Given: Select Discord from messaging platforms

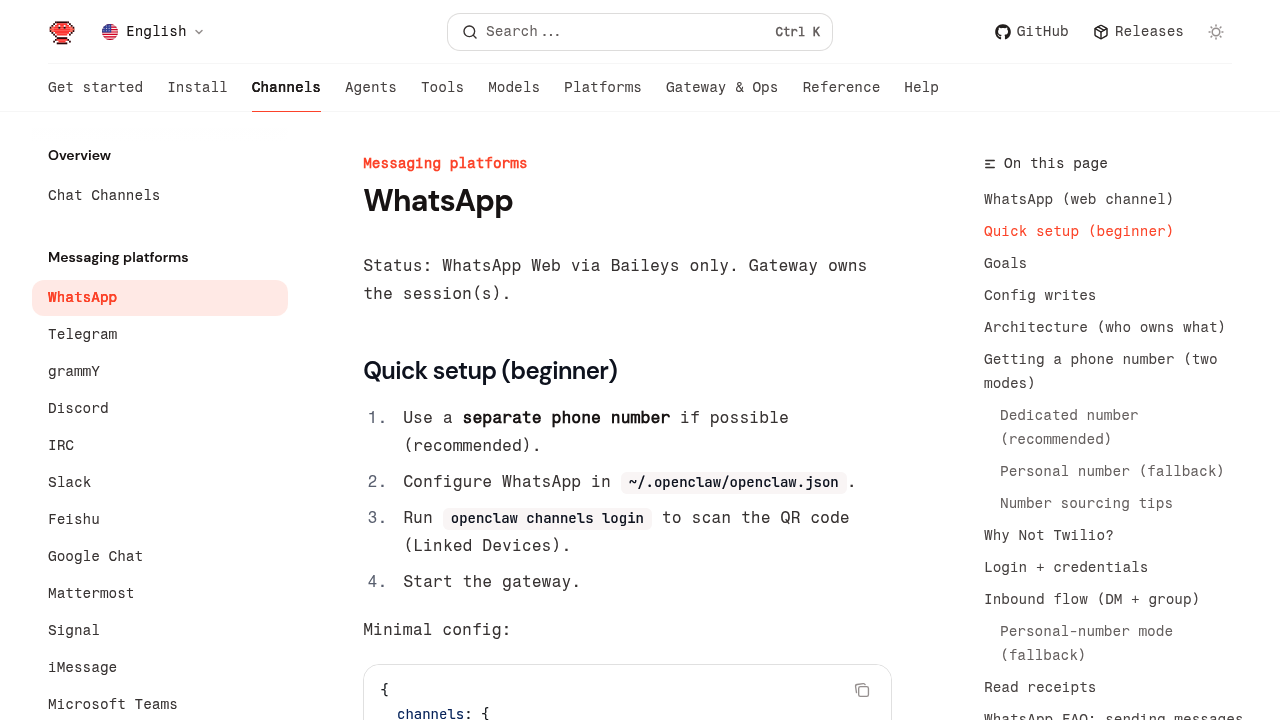Looking at the screenshot, I should click(x=78, y=409).
